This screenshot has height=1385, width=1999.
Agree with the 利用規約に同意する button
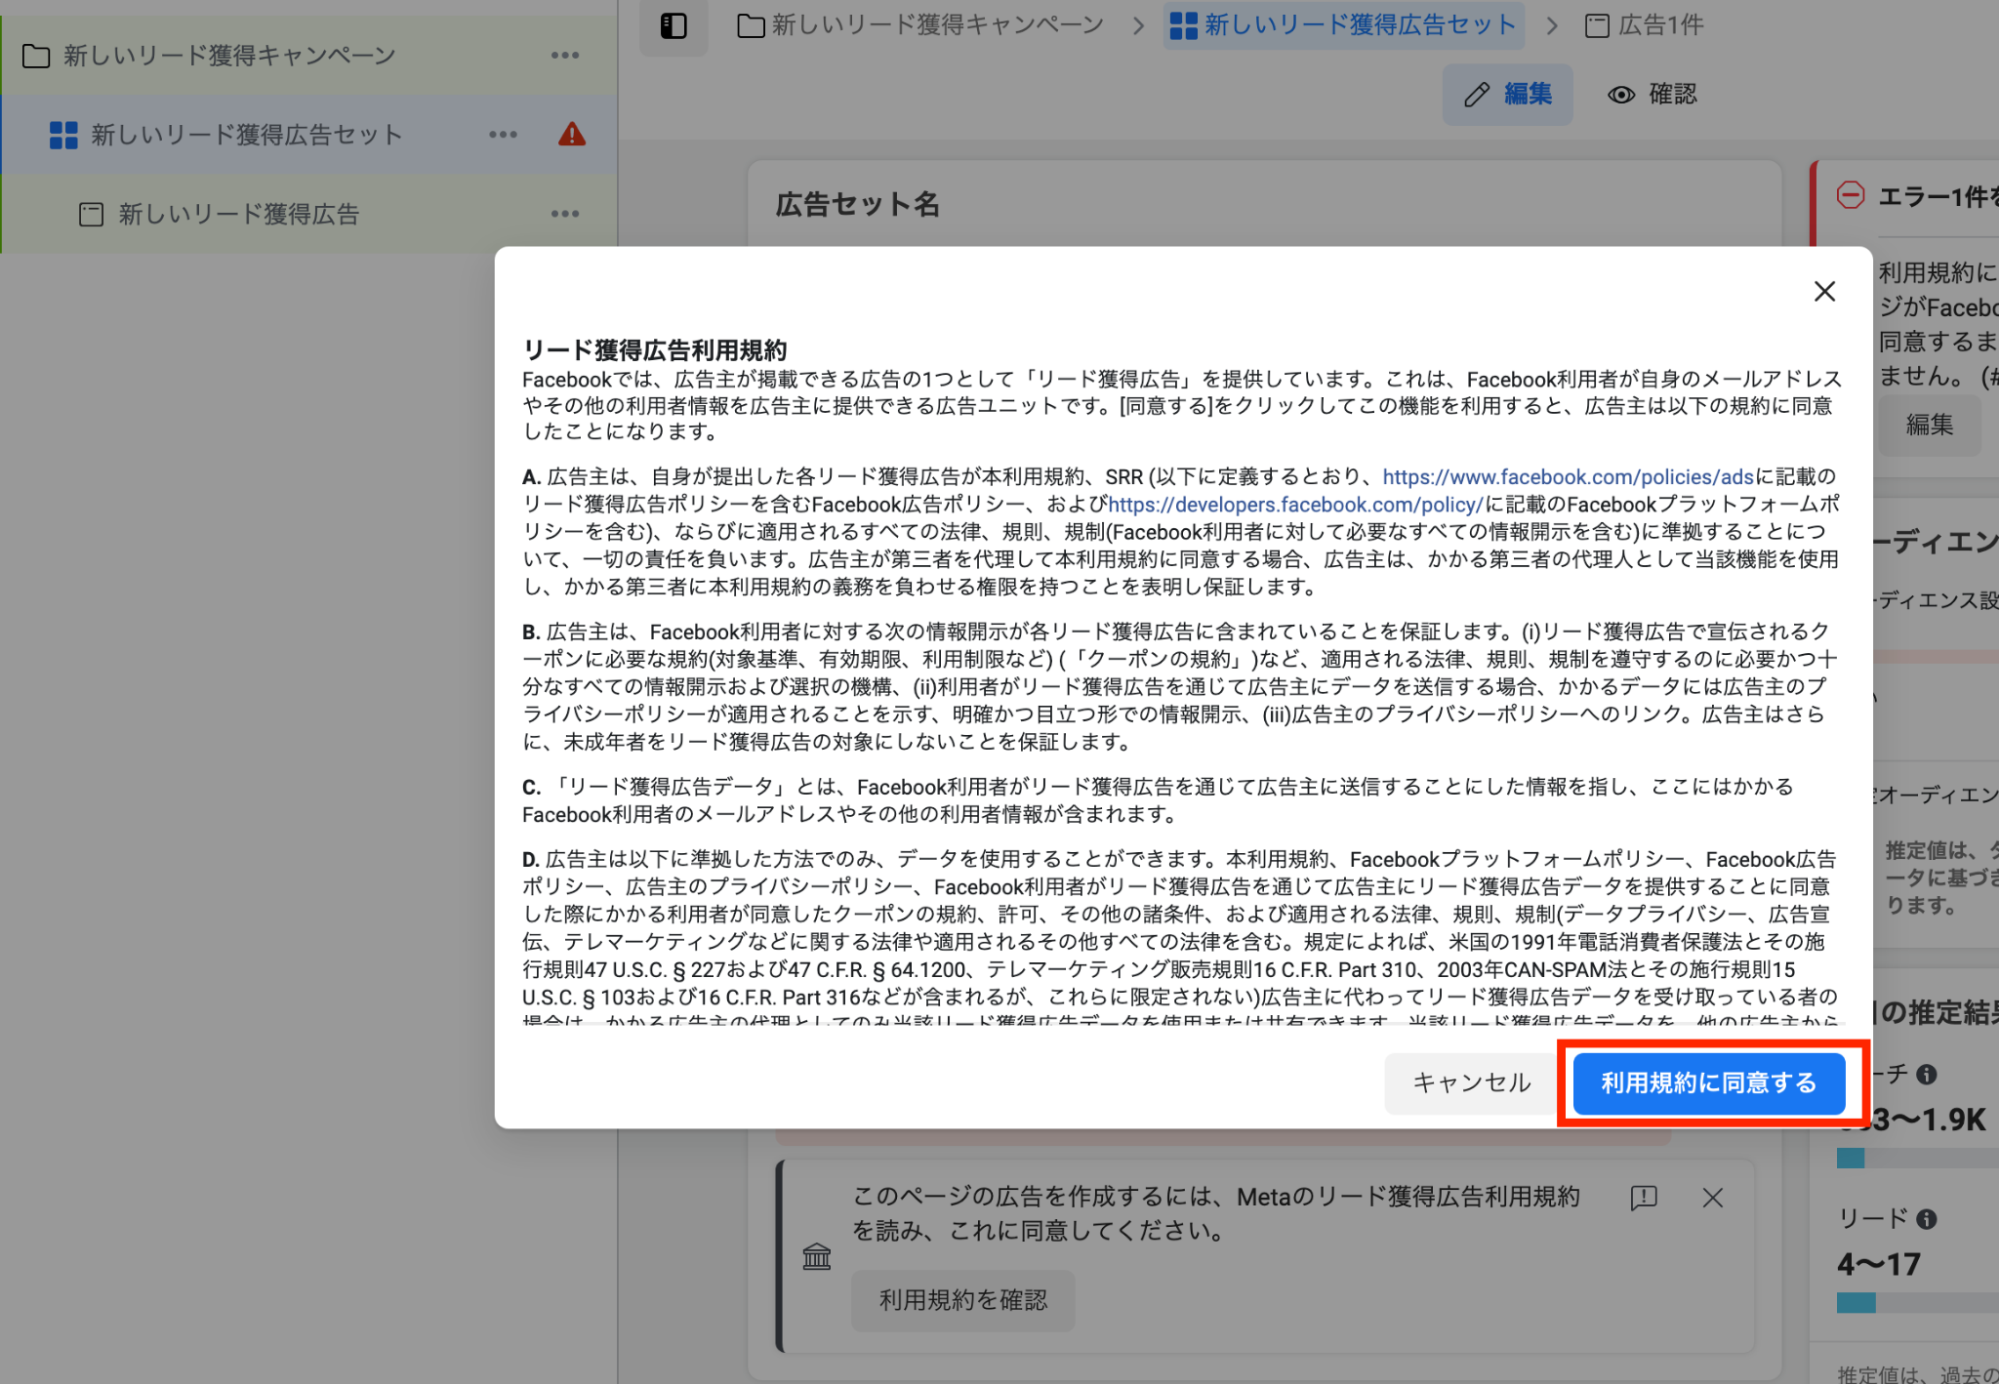click(1708, 1083)
